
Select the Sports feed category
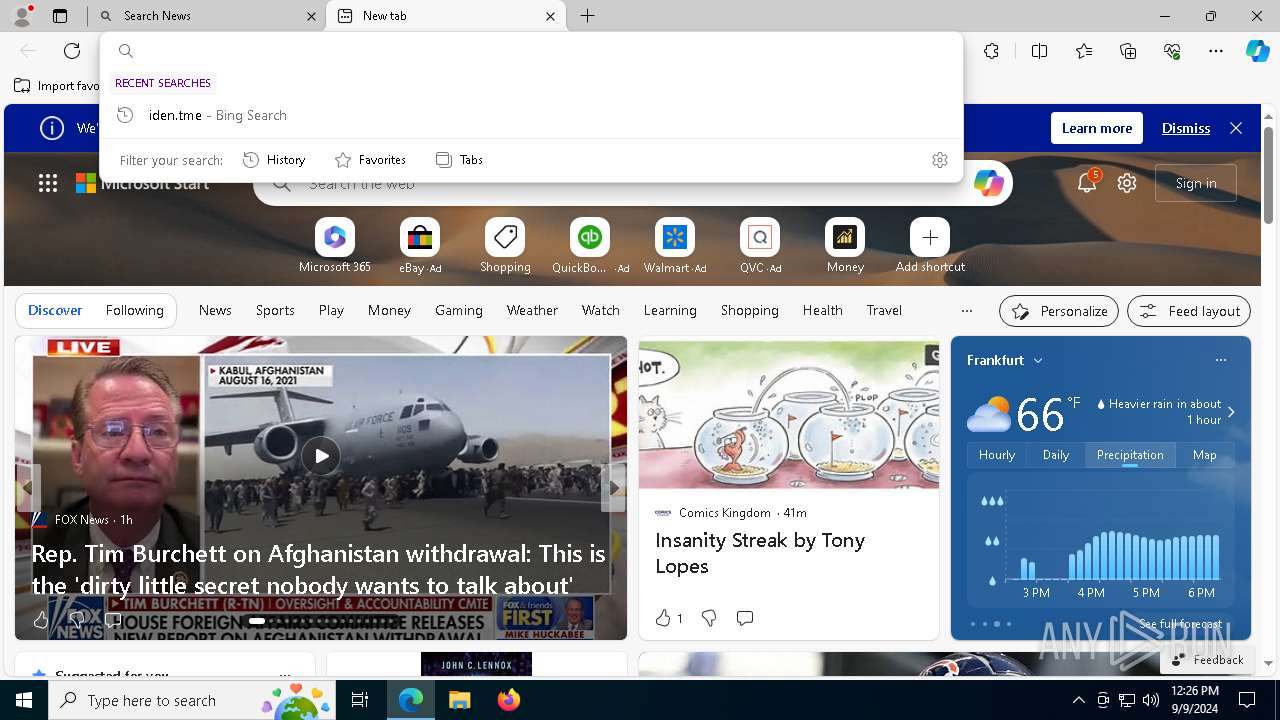coord(275,311)
